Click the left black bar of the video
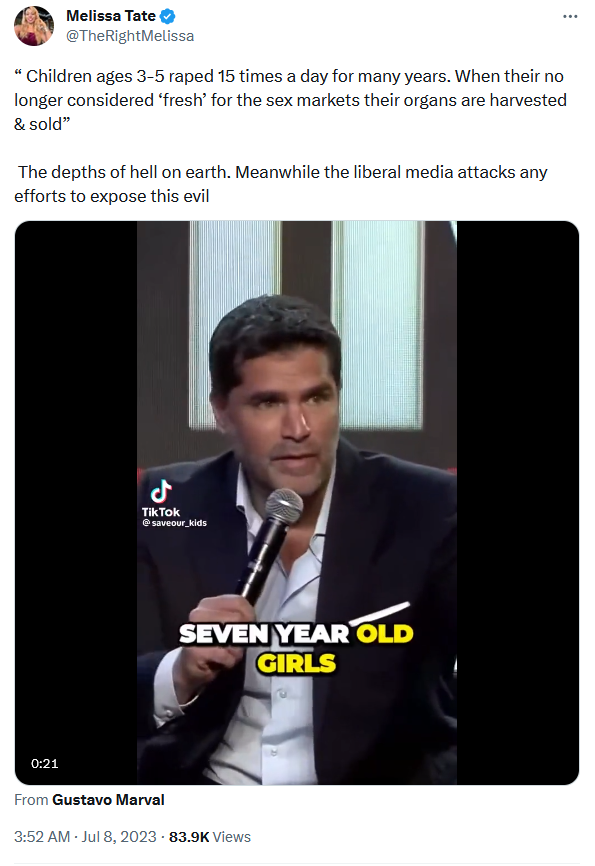This screenshot has height=866, width=595. click(76, 503)
